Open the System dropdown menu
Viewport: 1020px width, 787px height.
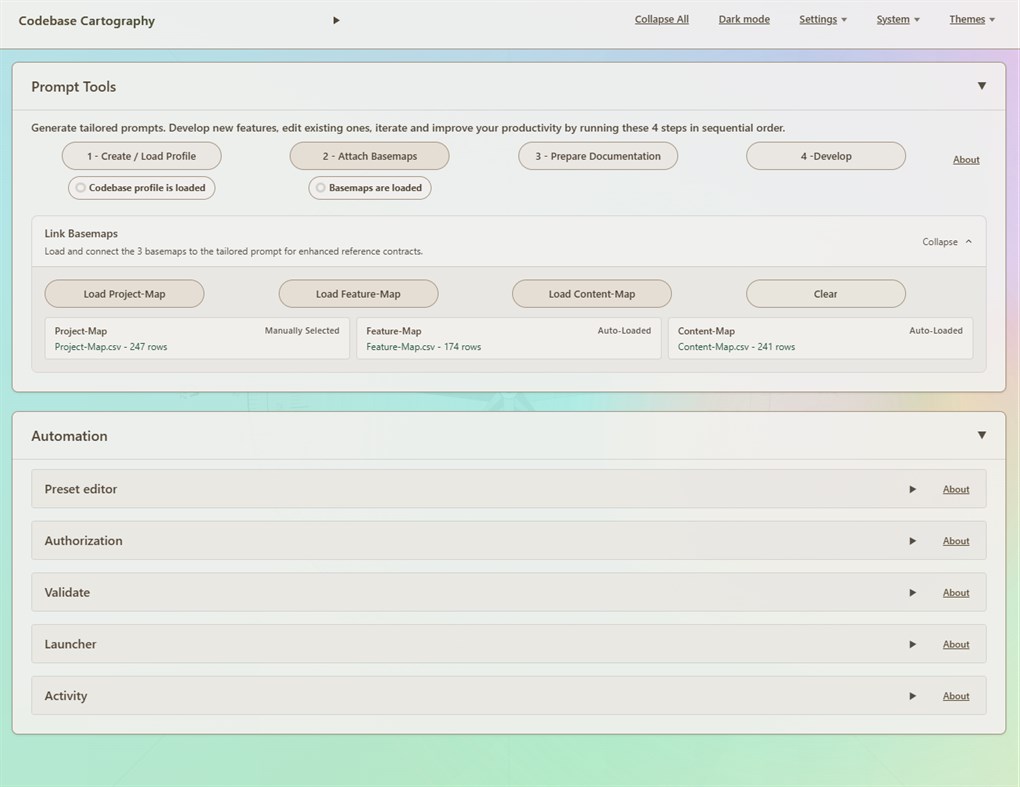(x=898, y=20)
